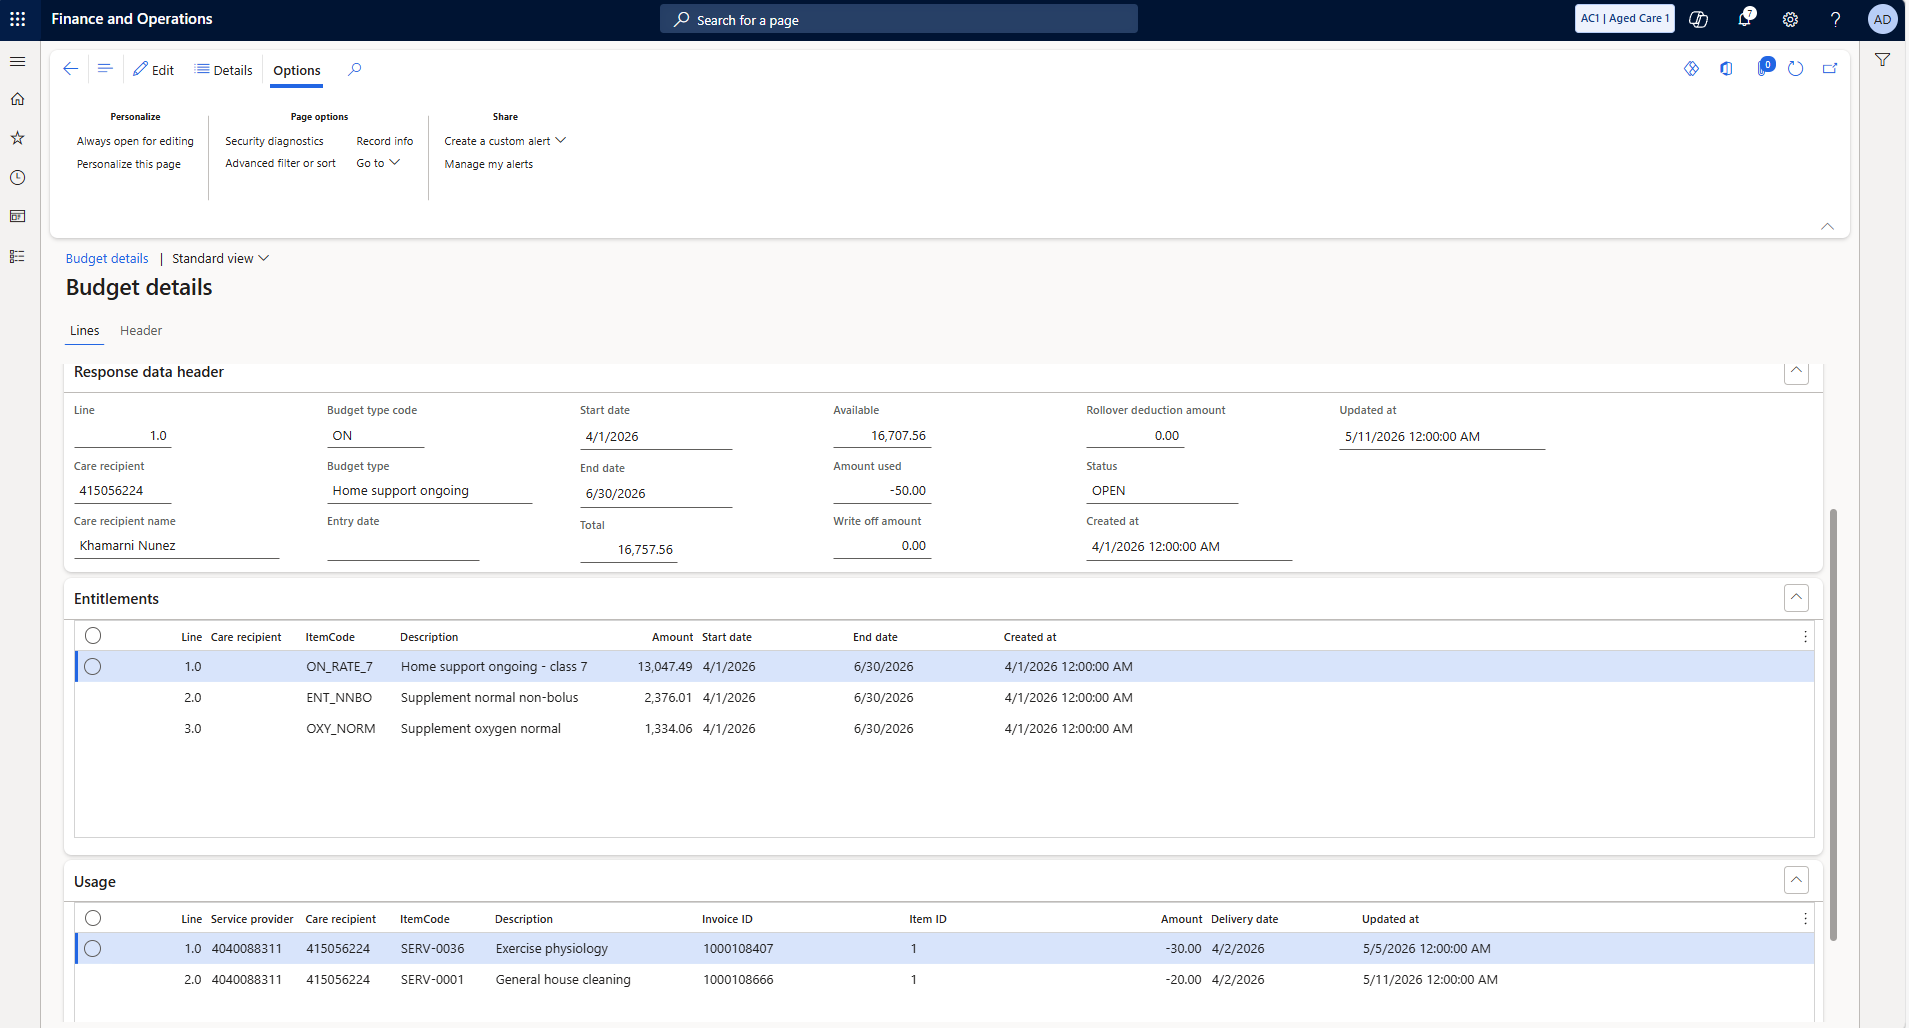Expand the Go to dropdown
Screen dimensions: 1909x1028
(x=378, y=163)
